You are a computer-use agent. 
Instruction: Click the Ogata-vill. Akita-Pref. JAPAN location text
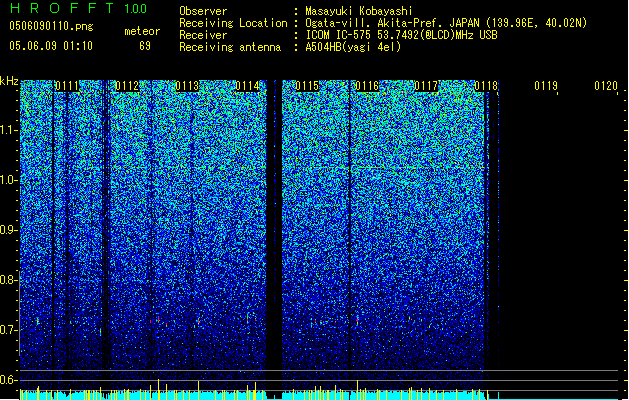pos(446,23)
